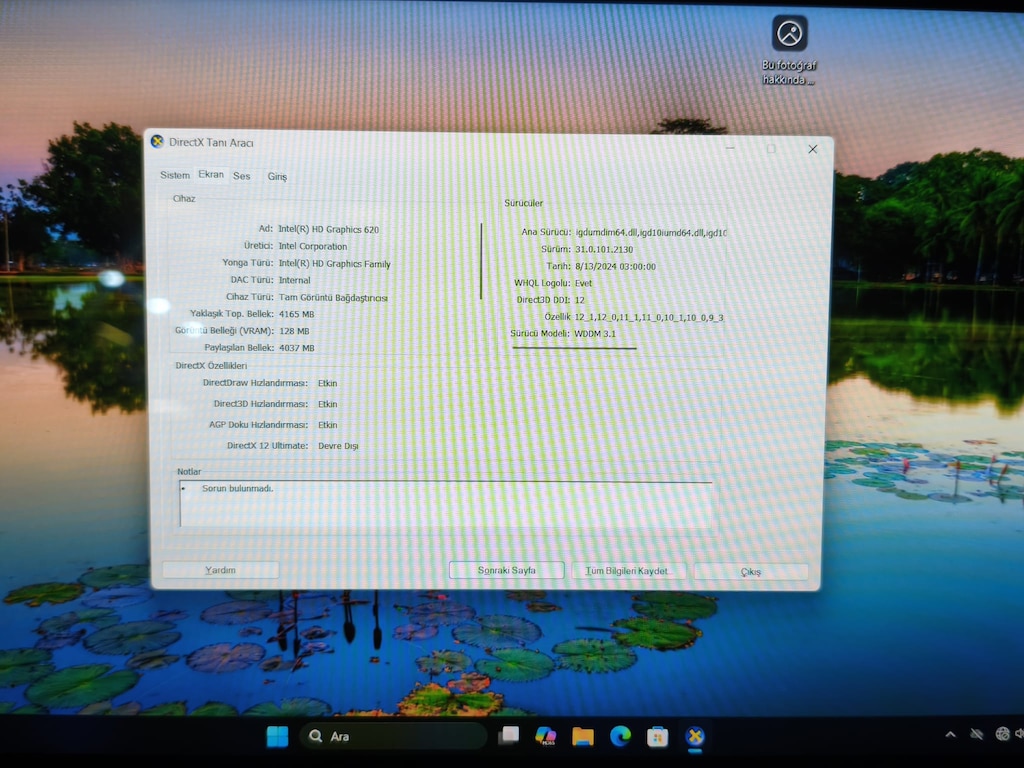Open the Sistem tab

click(x=175, y=175)
